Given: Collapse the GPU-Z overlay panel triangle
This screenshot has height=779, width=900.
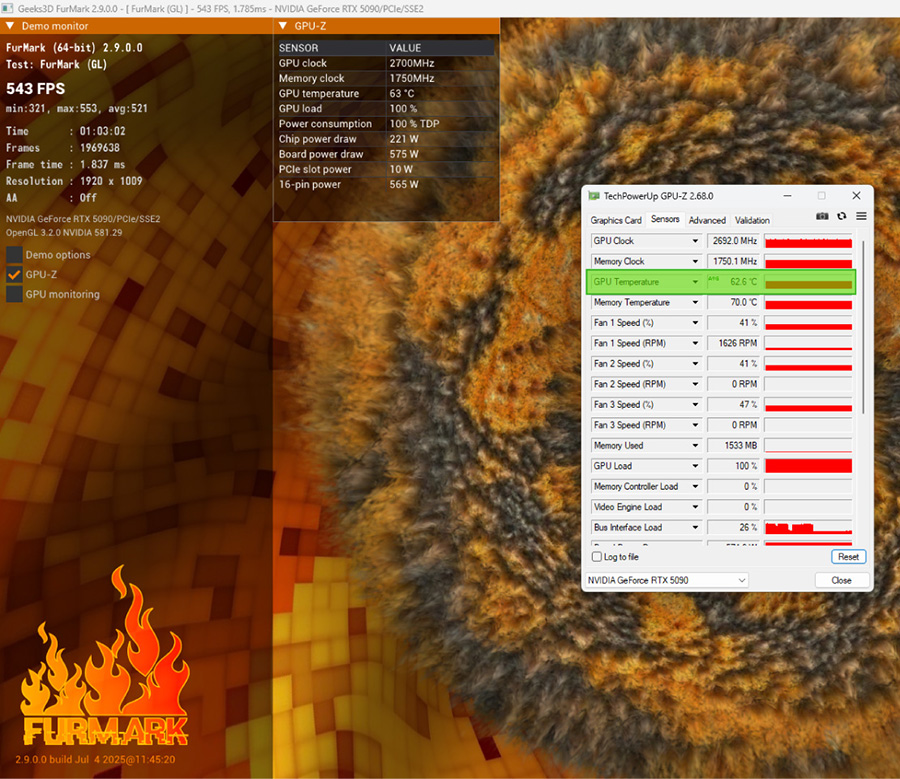Looking at the screenshot, I should click(x=283, y=26).
